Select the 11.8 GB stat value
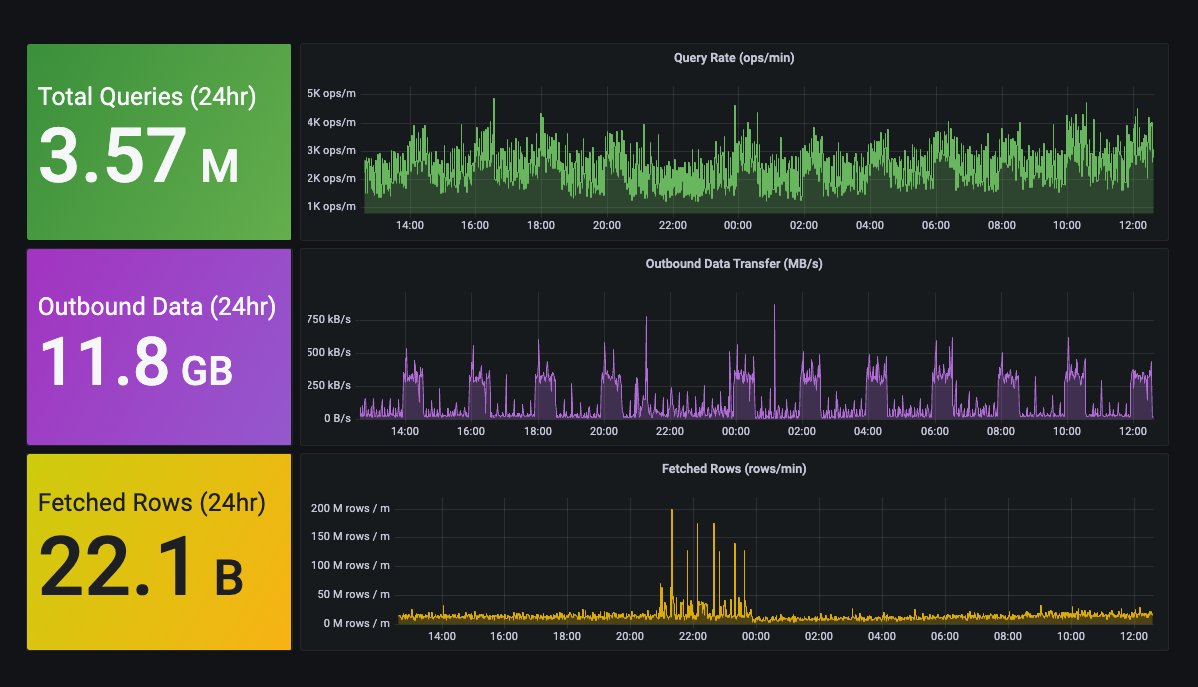 [136, 361]
